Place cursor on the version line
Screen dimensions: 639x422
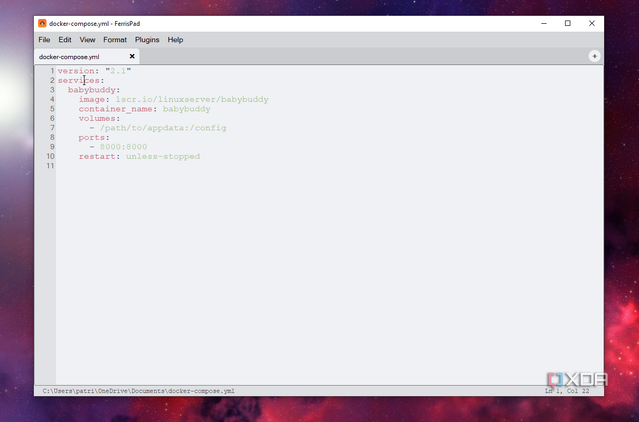pyautogui.click(x=94, y=71)
